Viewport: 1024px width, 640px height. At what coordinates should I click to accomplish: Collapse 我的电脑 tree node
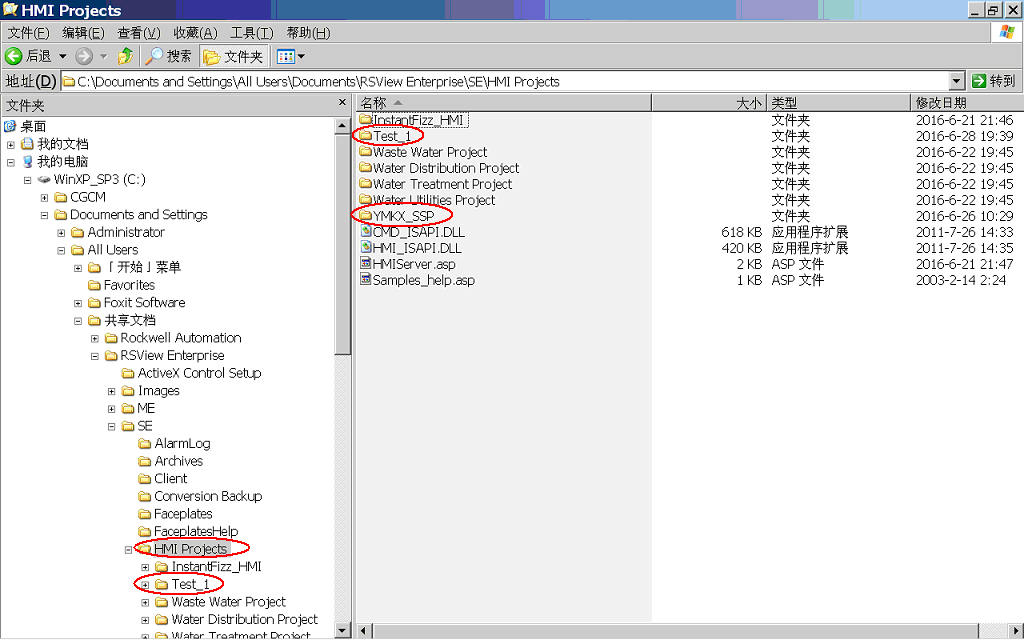pos(10,162)
